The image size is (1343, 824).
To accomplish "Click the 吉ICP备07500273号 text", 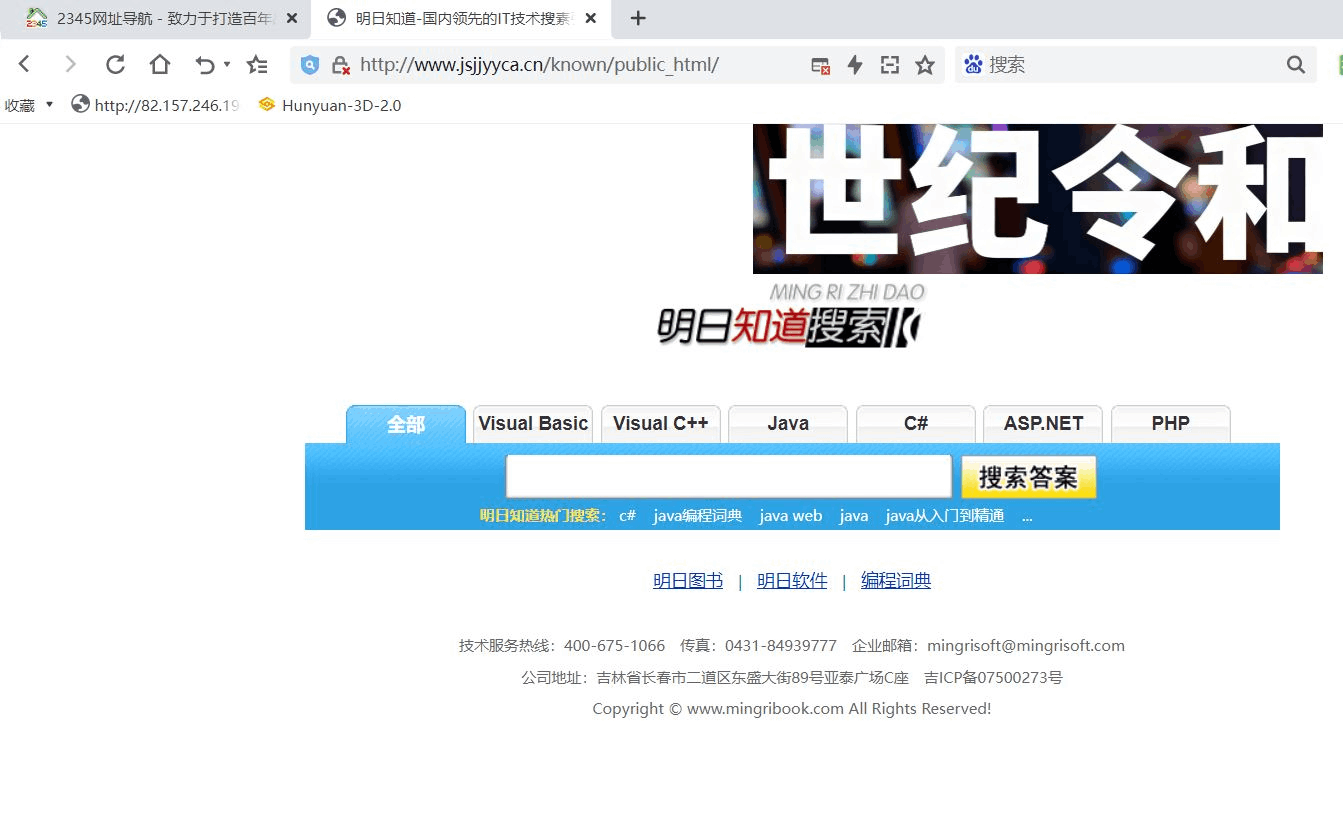I will (993, 678).
